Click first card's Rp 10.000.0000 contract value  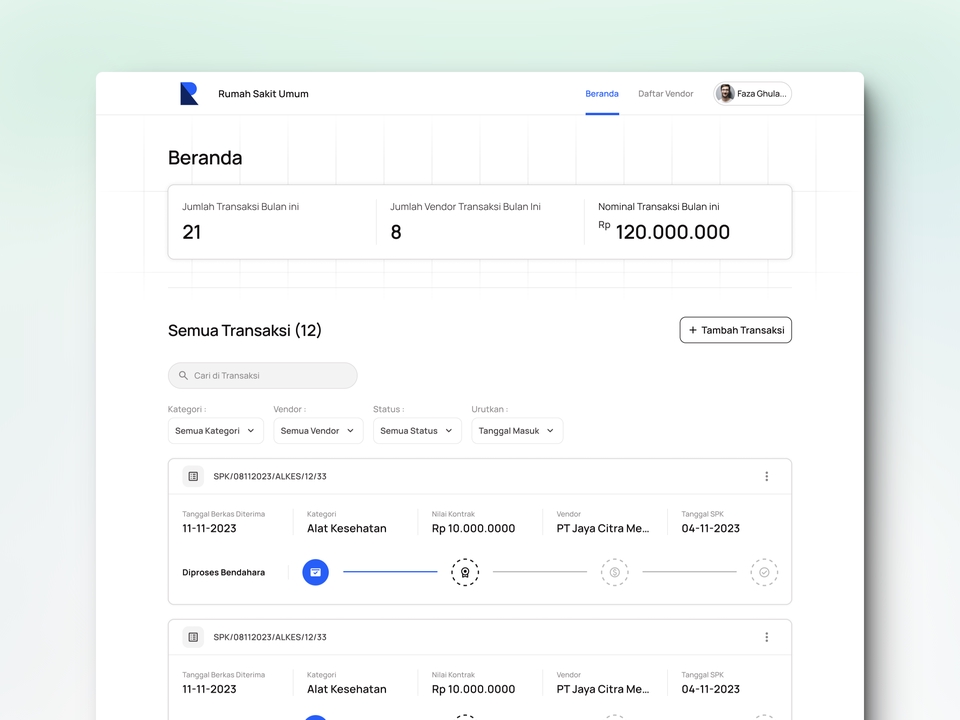point(473,528)
